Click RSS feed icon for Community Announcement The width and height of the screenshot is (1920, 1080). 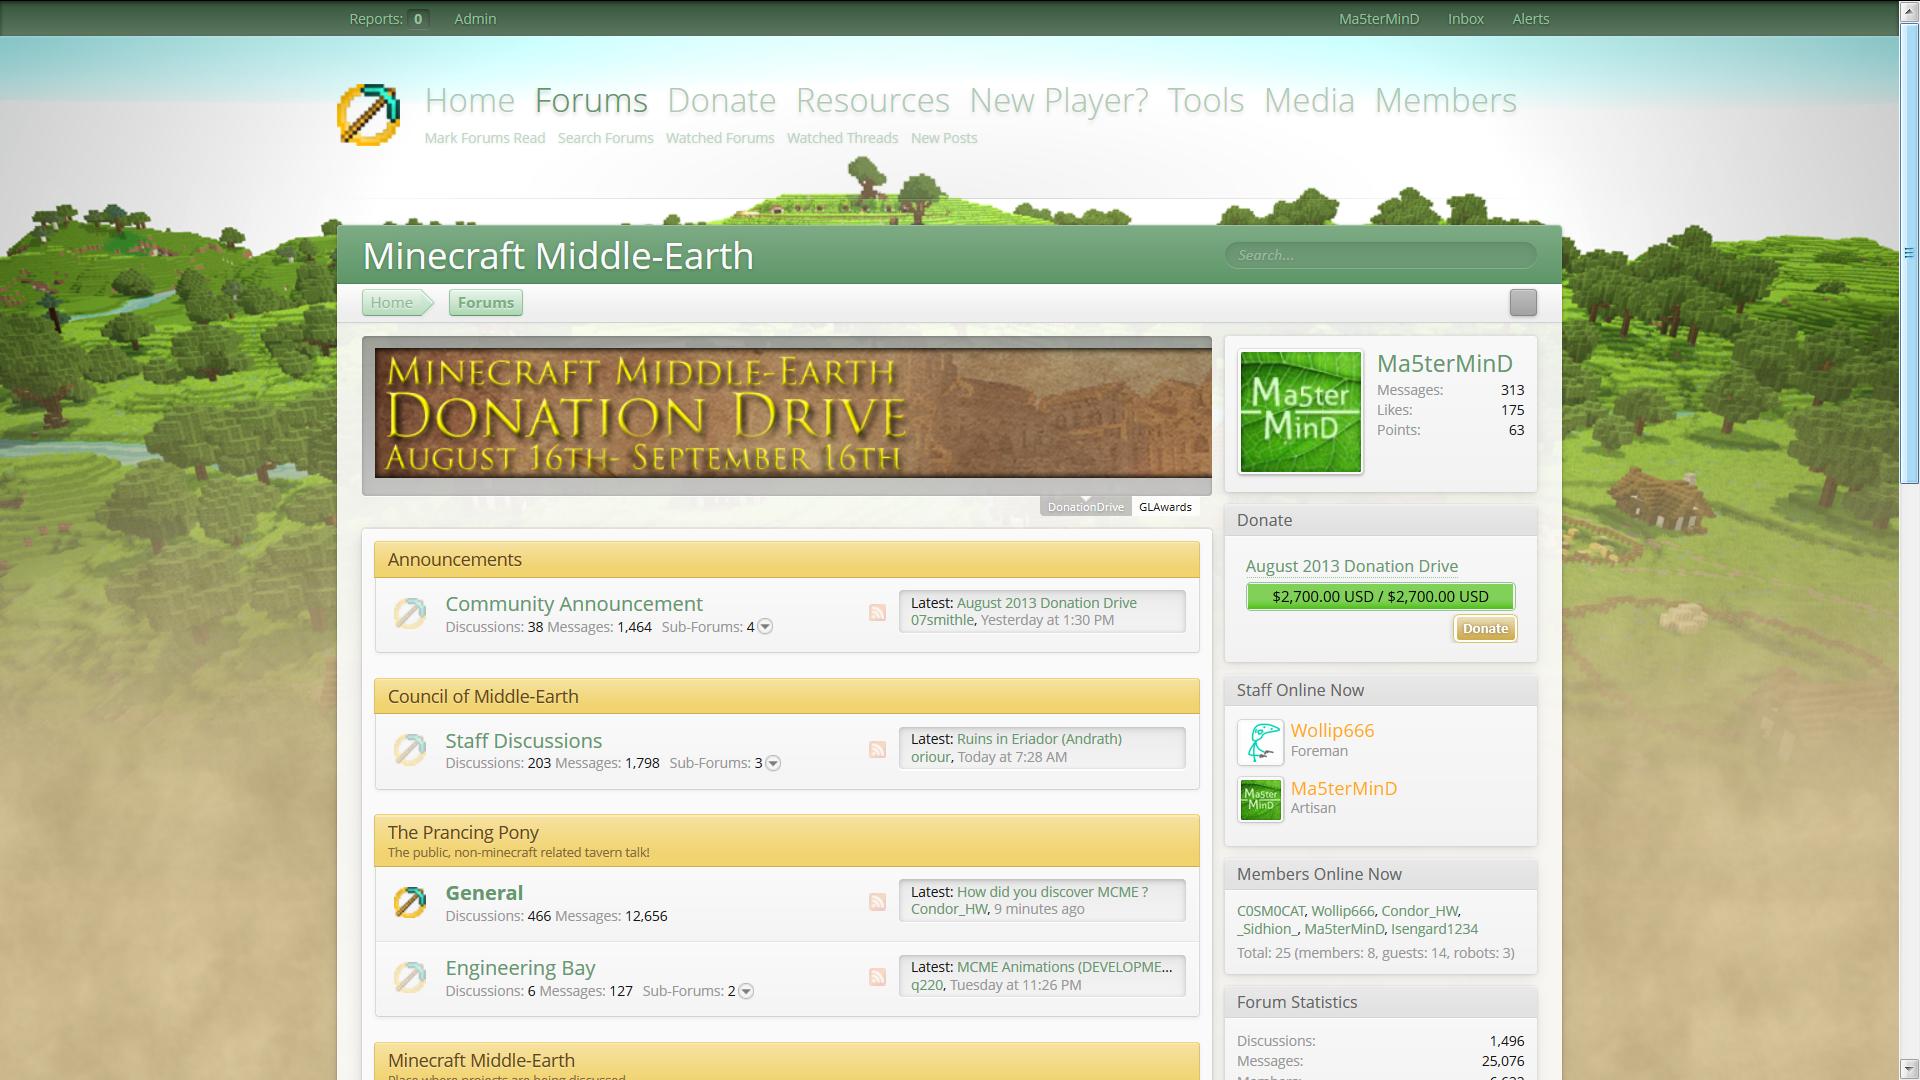pyautogui.click(x=877, y=613)
